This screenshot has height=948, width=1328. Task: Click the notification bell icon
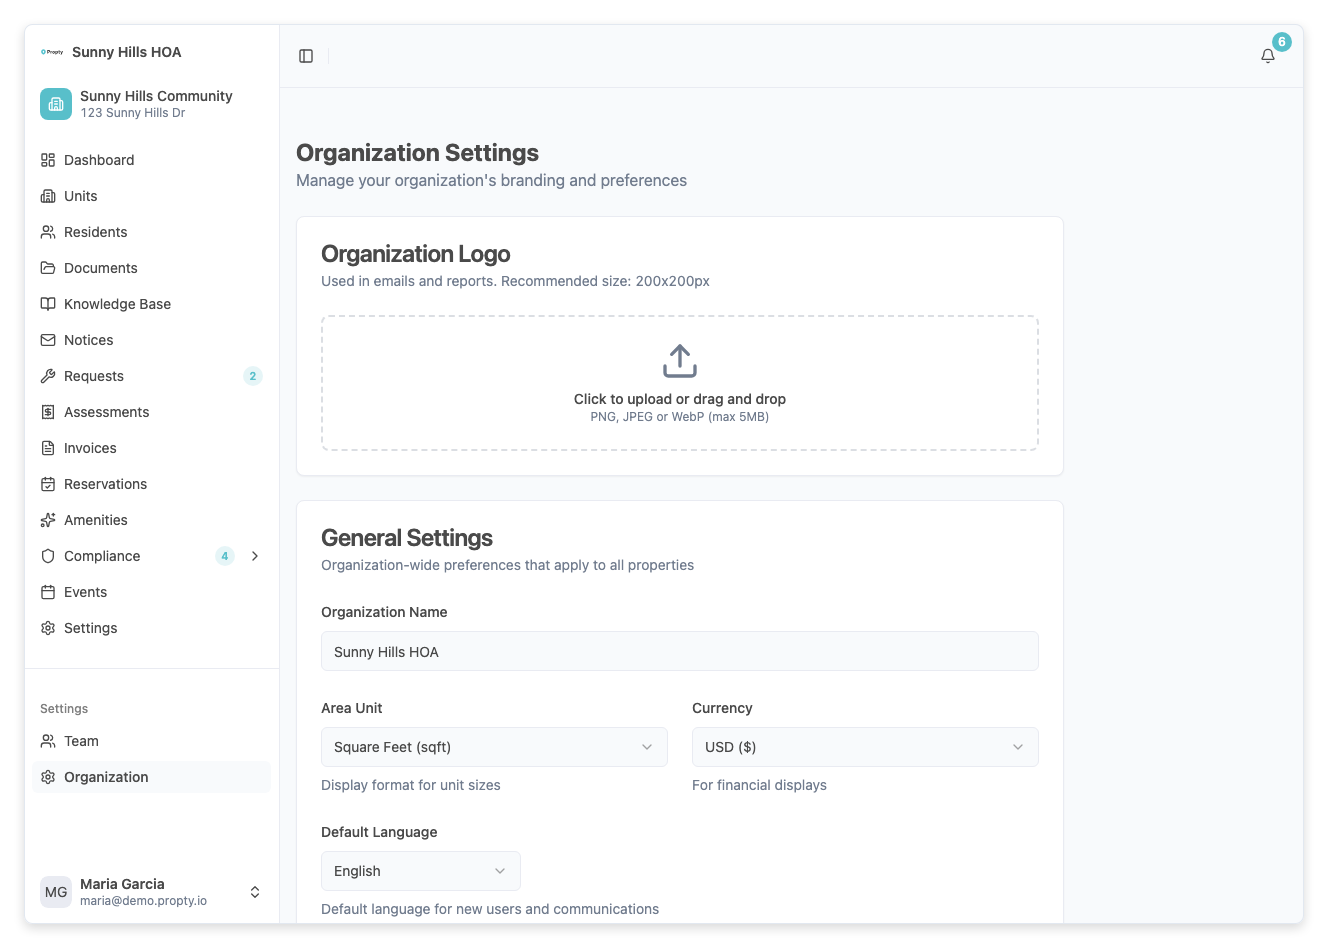[1267, 56]
